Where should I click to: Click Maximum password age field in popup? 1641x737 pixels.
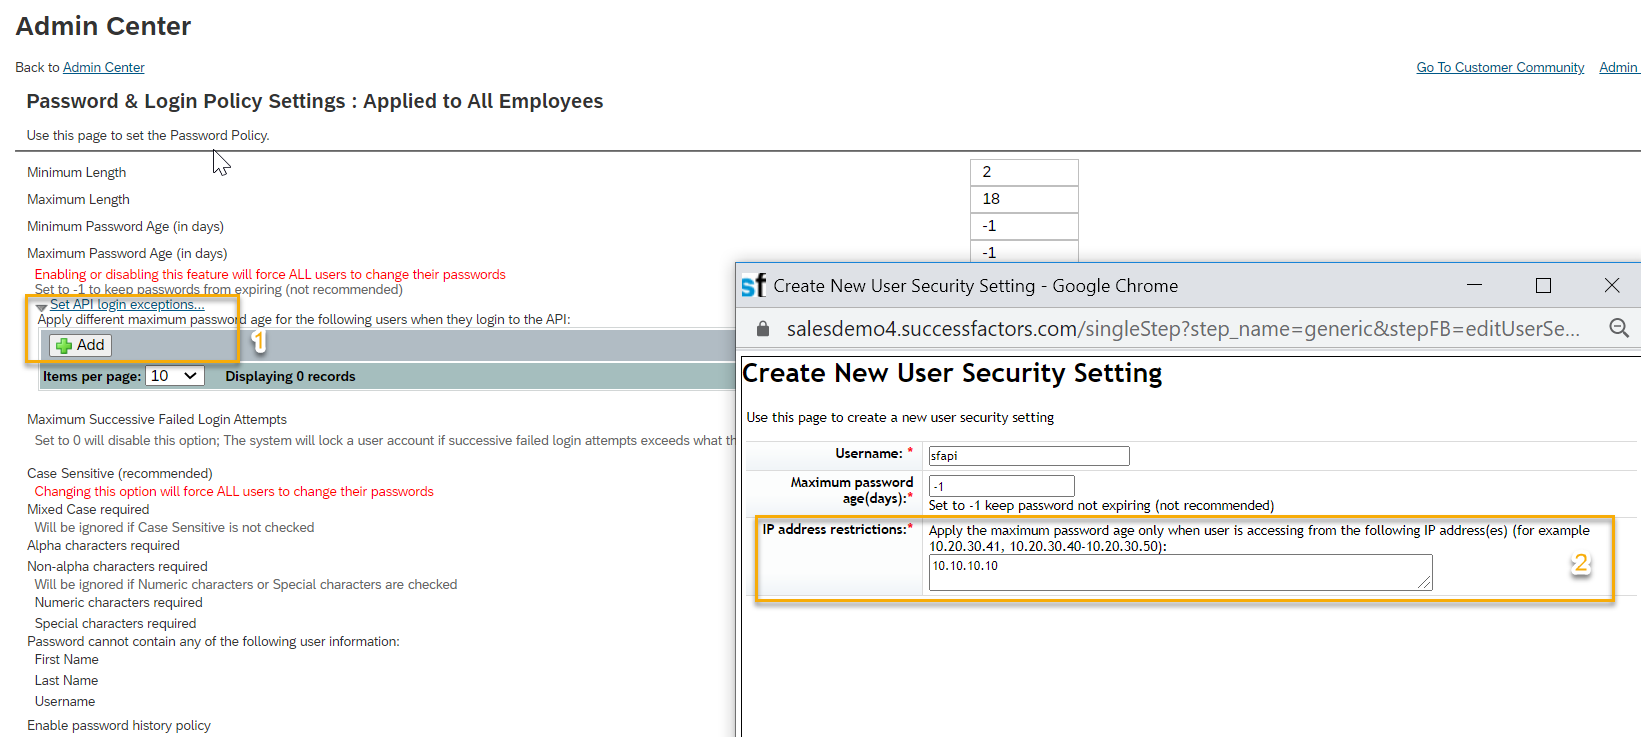tap(1001, 486)
